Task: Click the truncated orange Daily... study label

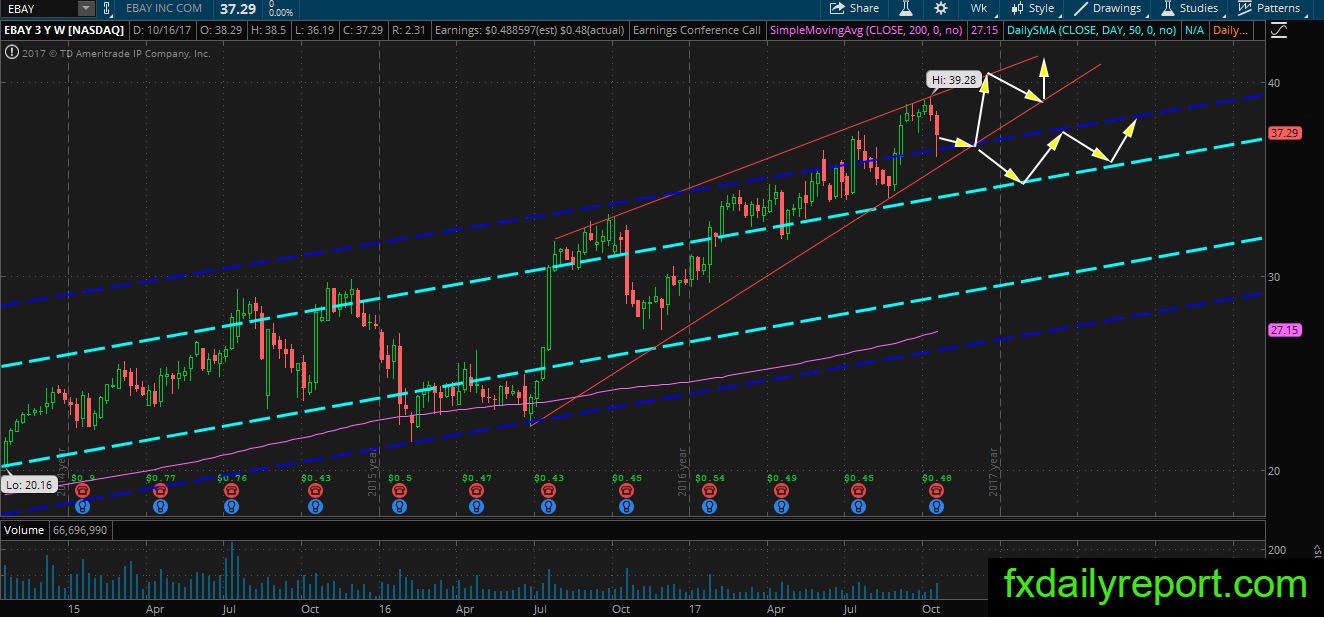Action: 1230,31
